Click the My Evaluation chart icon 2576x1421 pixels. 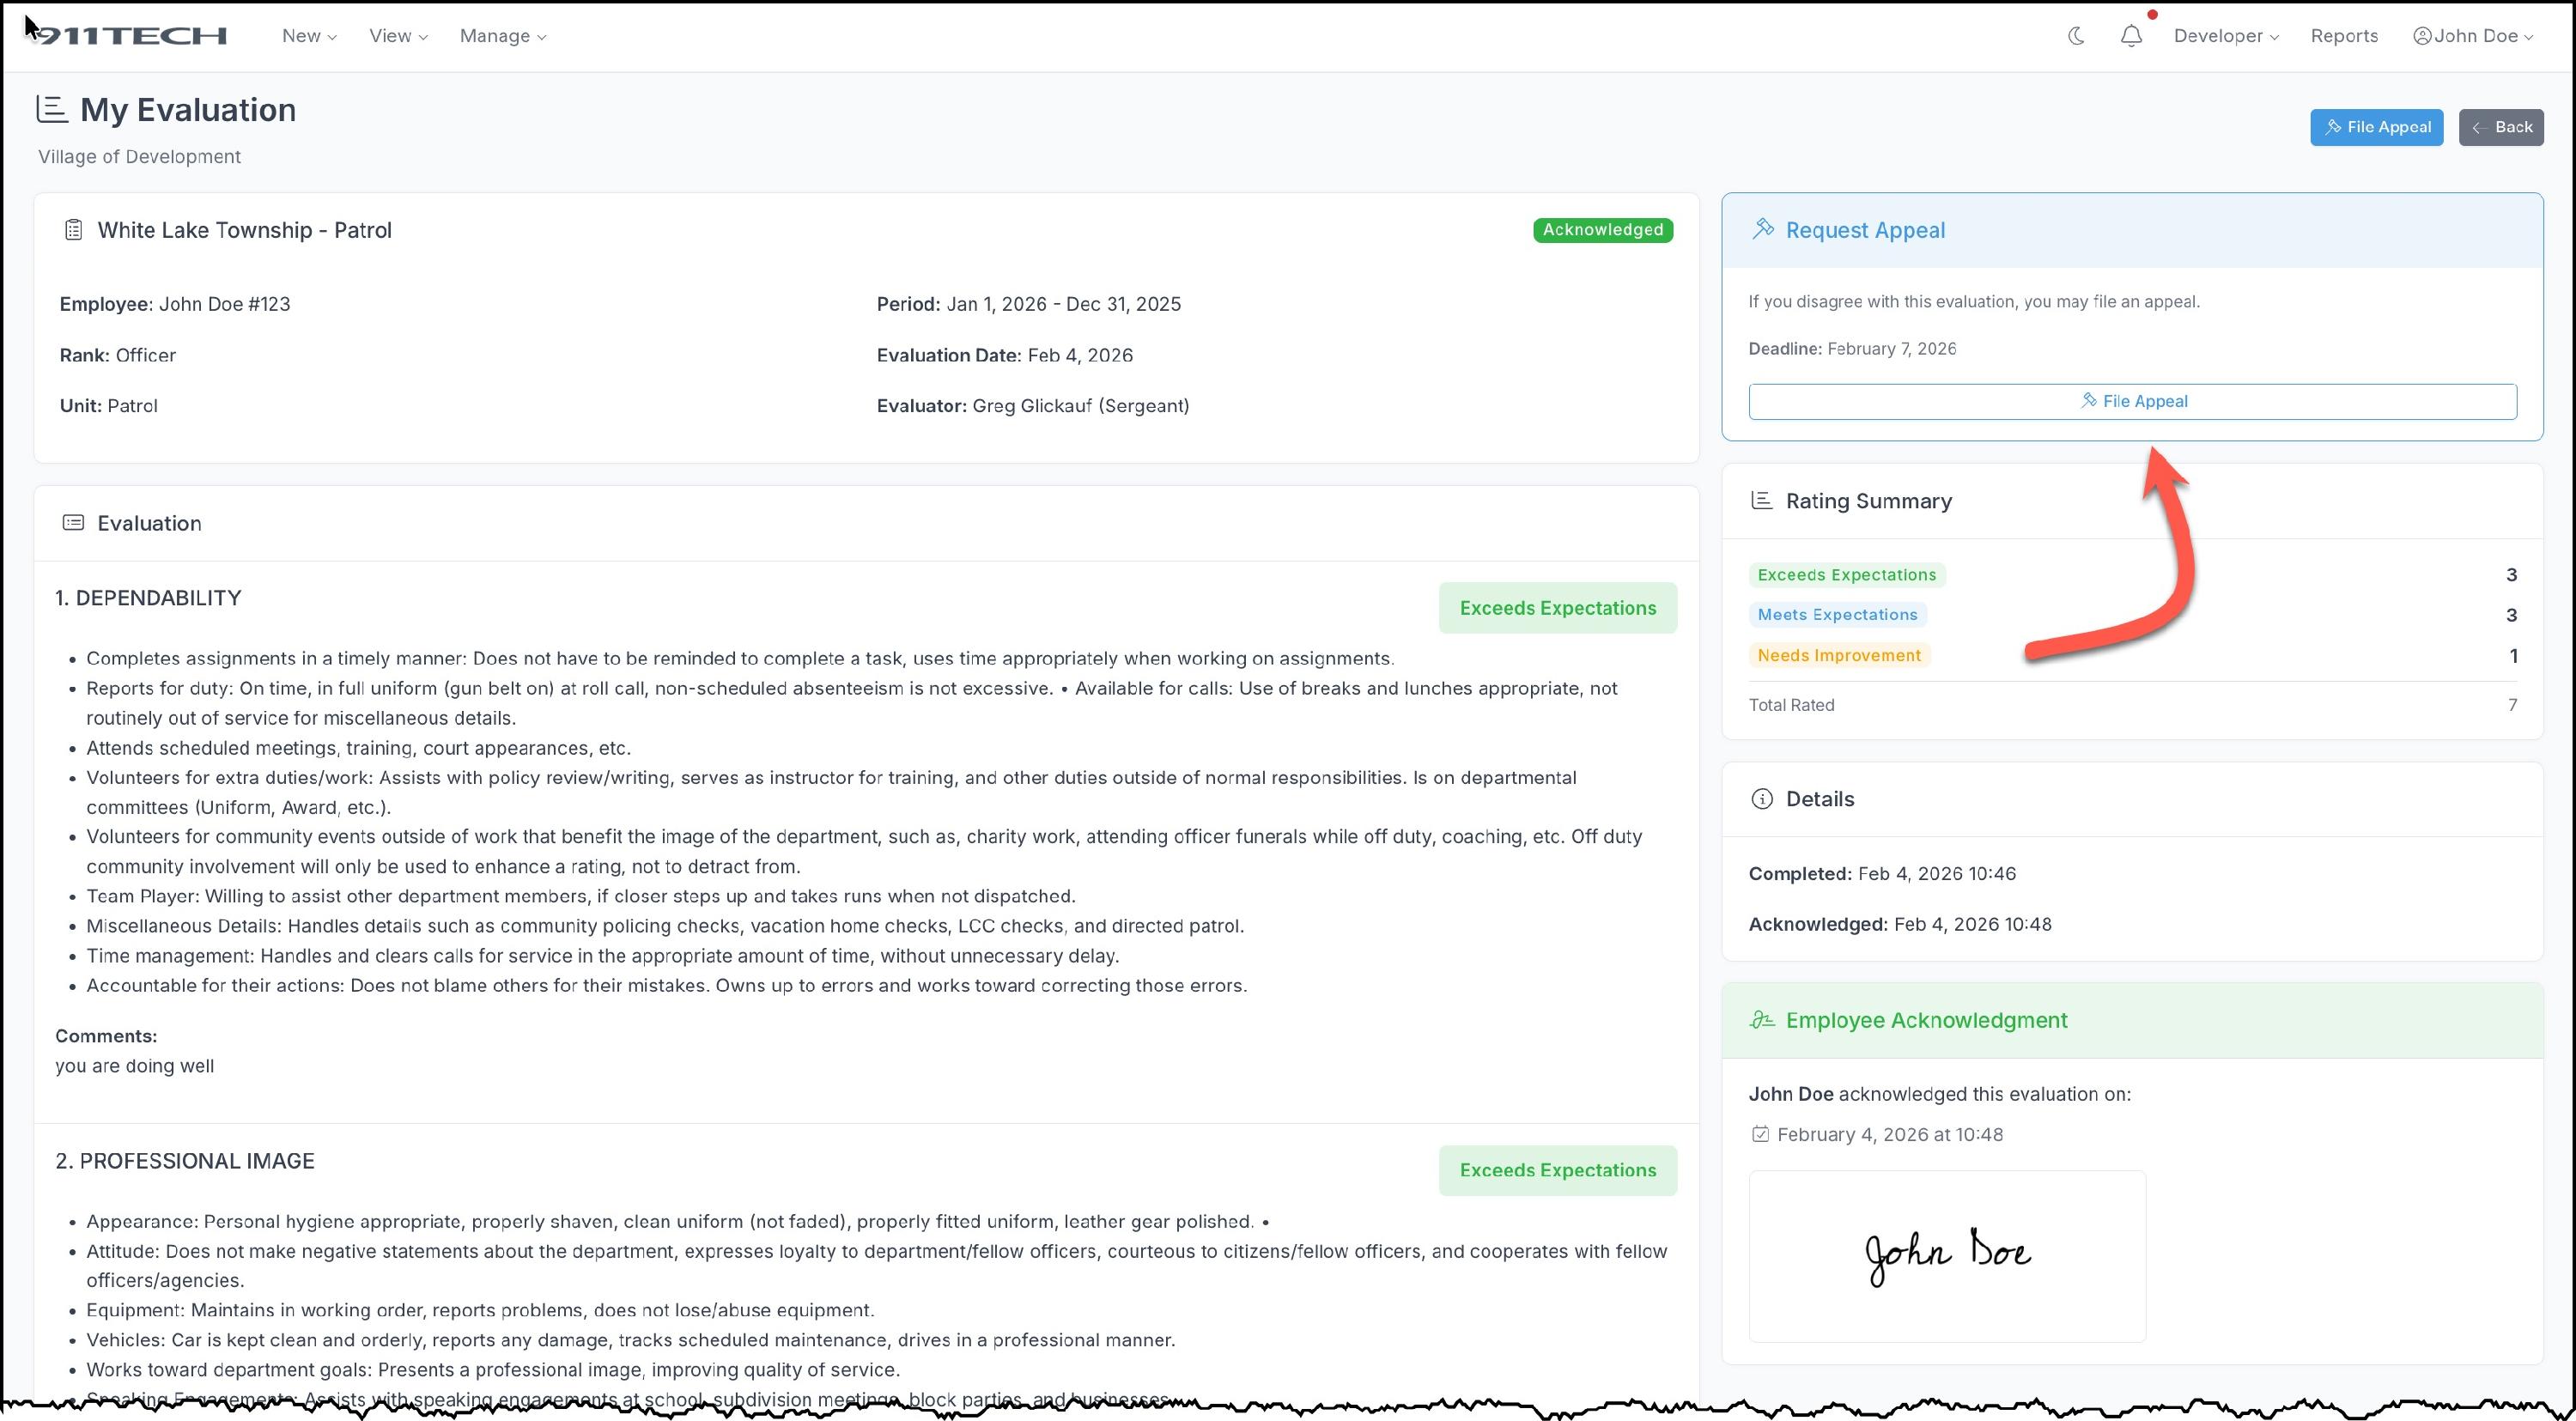point(51,109)
